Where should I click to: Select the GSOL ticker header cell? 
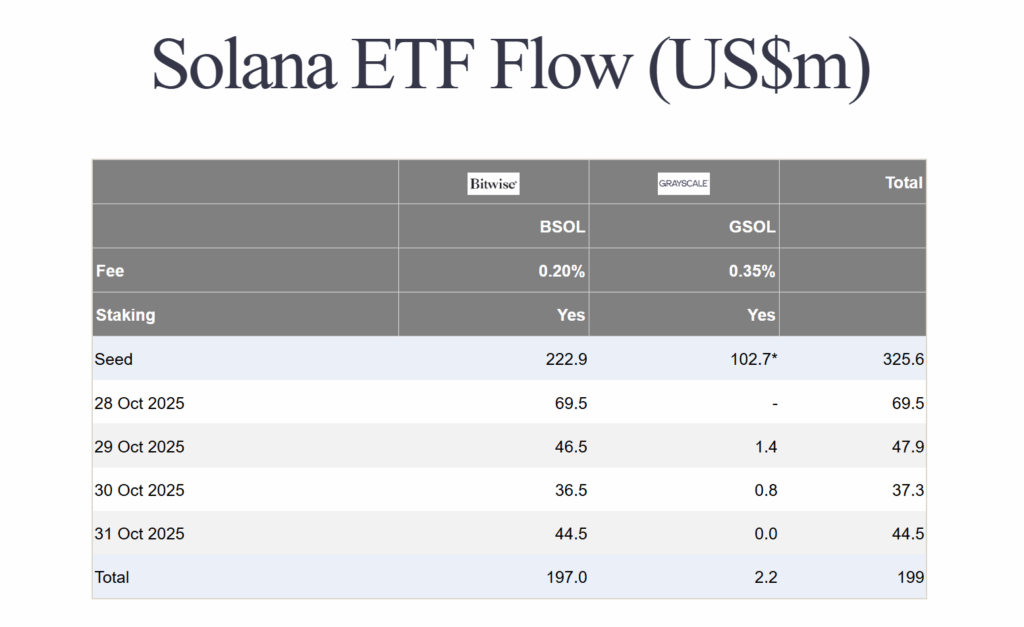[753, 227]
